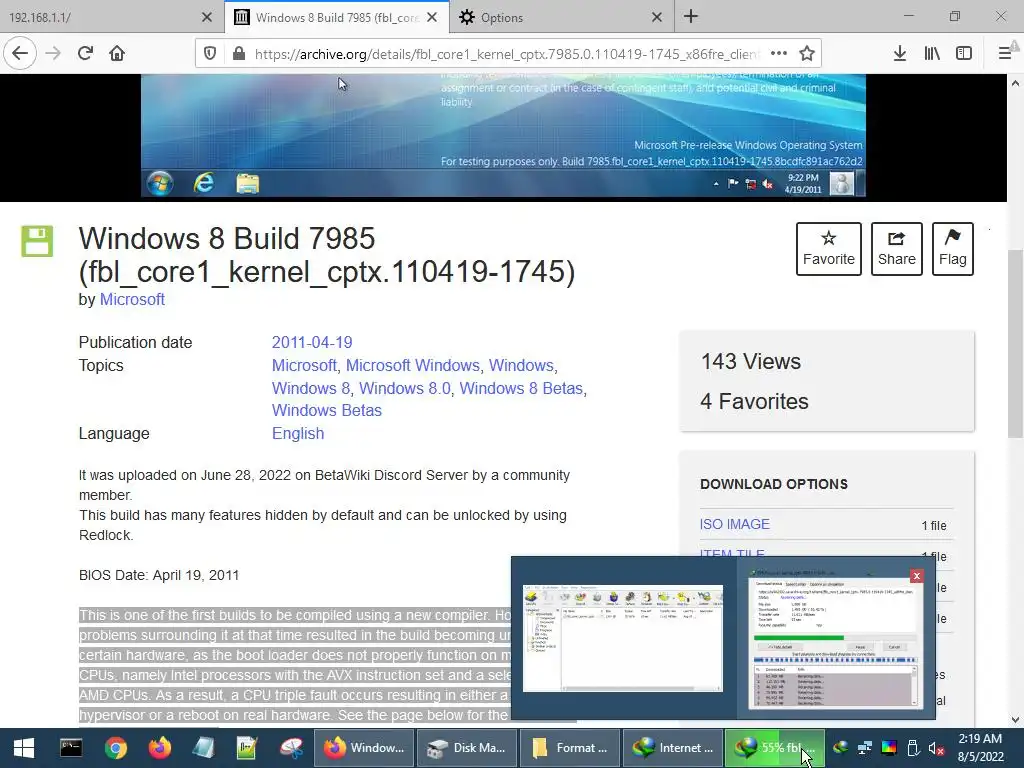The height and width of the screenshot is (768, 1024).
Task: Close the Options tab
Action: [x=657, y=18]
